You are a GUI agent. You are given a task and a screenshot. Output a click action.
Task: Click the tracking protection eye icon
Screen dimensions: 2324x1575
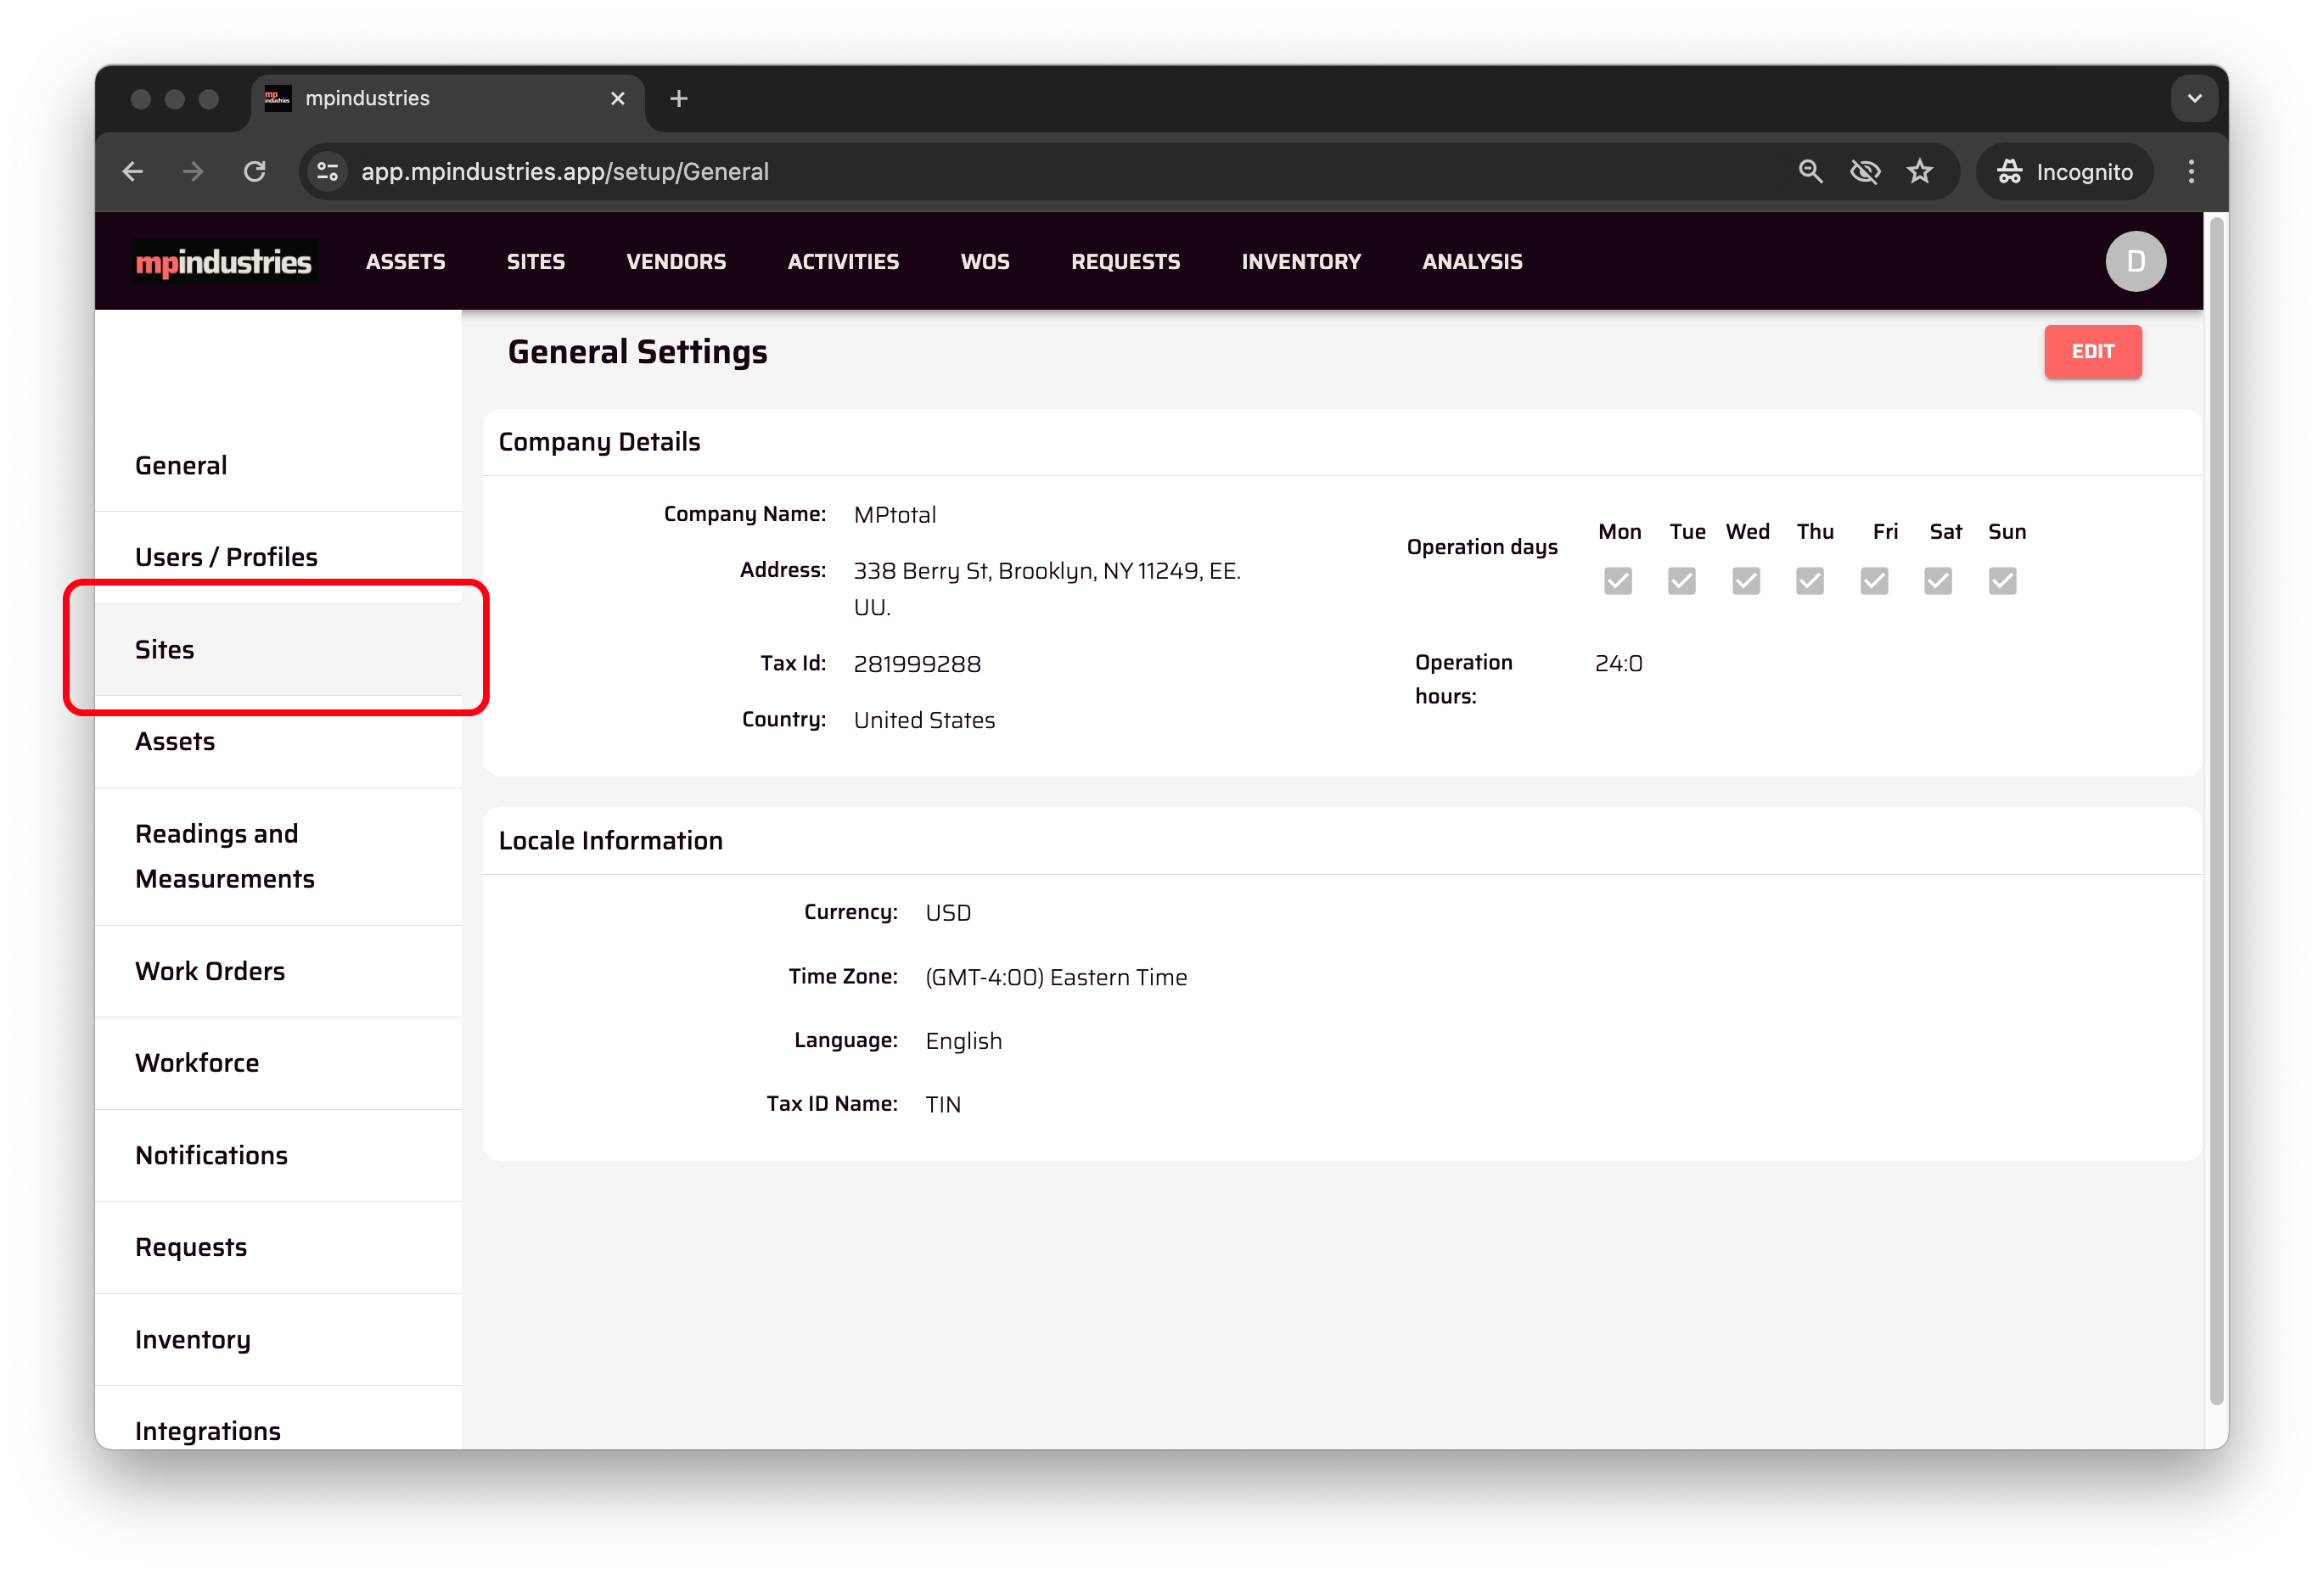pyautogui.click(x=1864, y=172)
